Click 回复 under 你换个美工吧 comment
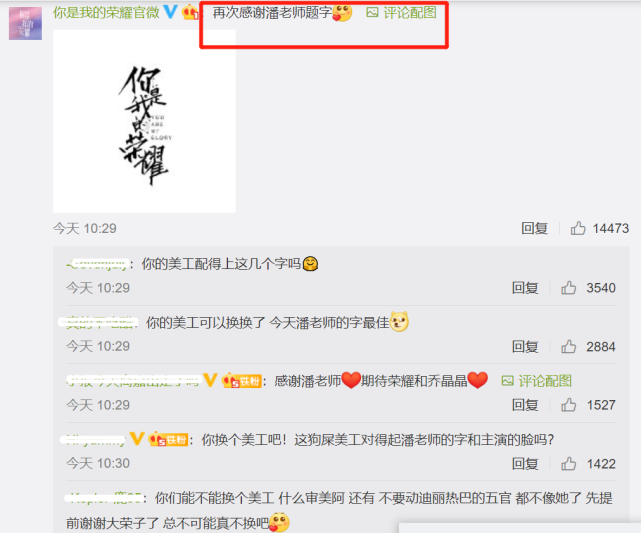 click(525, 464)
